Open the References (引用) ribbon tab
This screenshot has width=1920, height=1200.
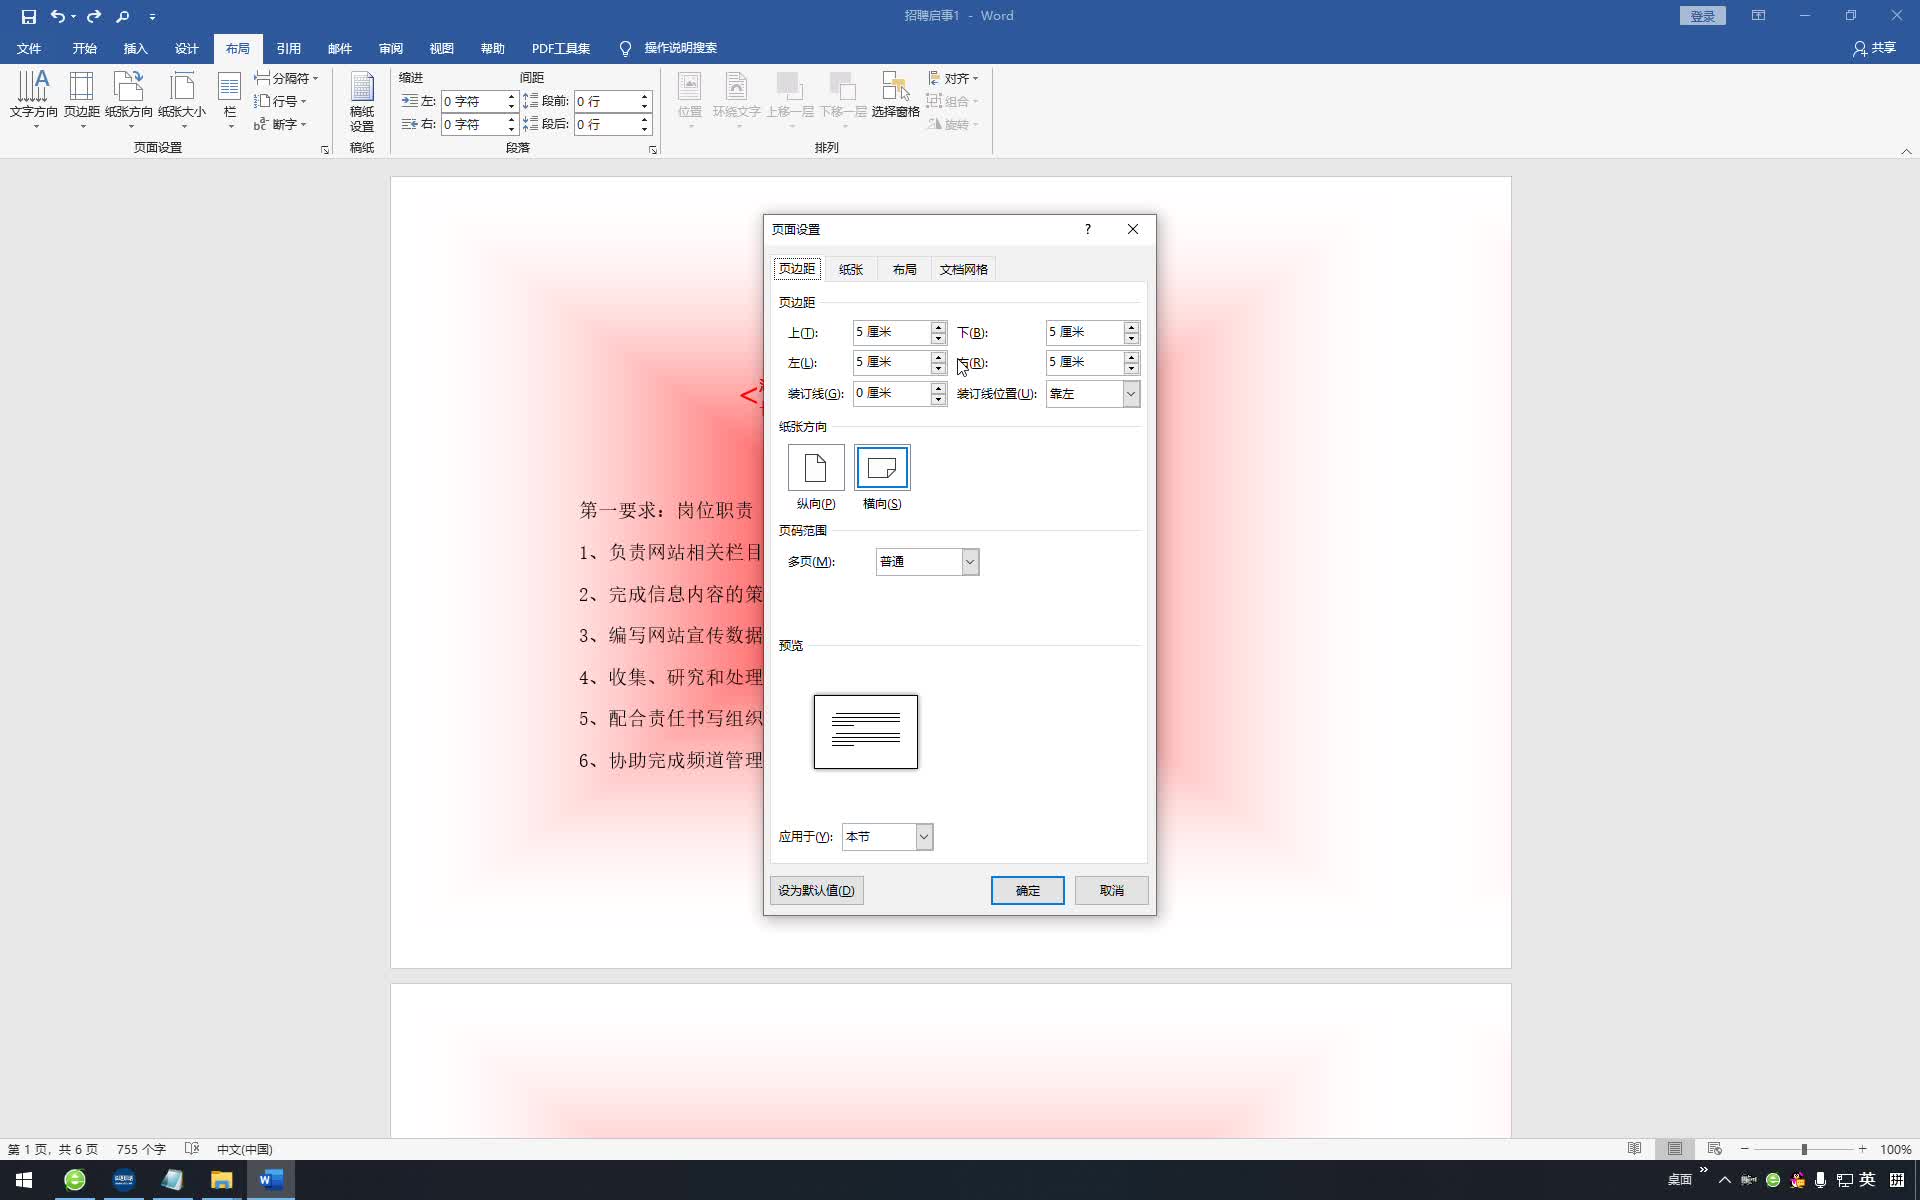289,48
